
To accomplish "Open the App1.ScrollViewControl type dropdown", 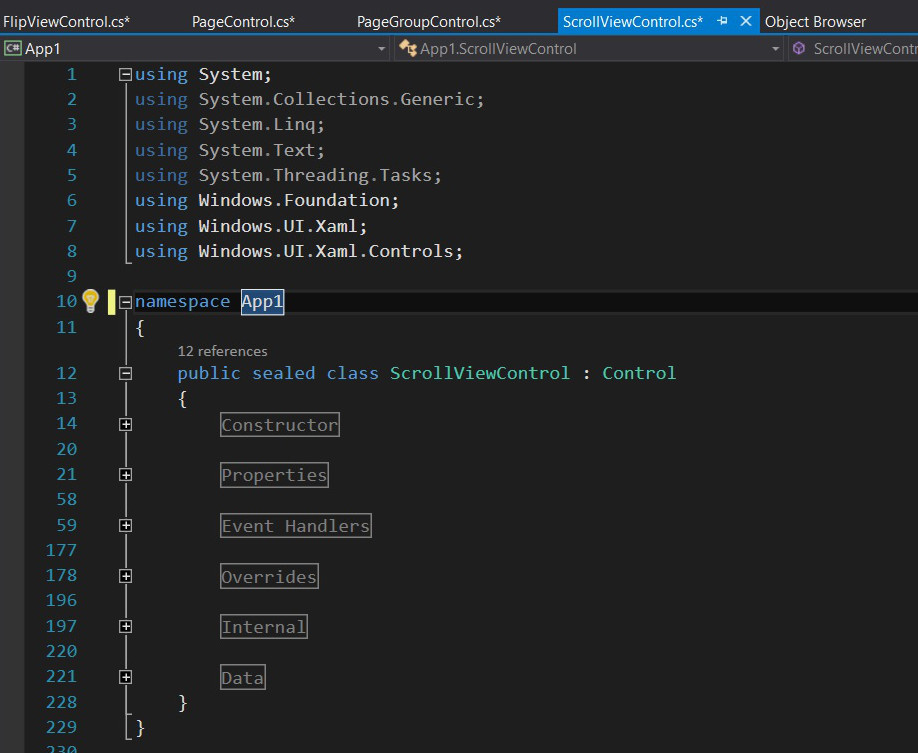I will (775, 48).
